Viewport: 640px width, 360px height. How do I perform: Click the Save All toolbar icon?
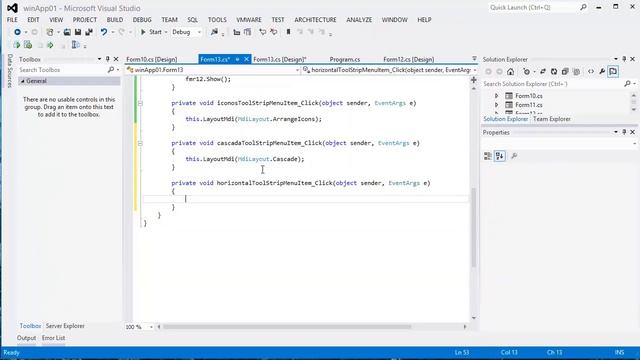(89, 32)
